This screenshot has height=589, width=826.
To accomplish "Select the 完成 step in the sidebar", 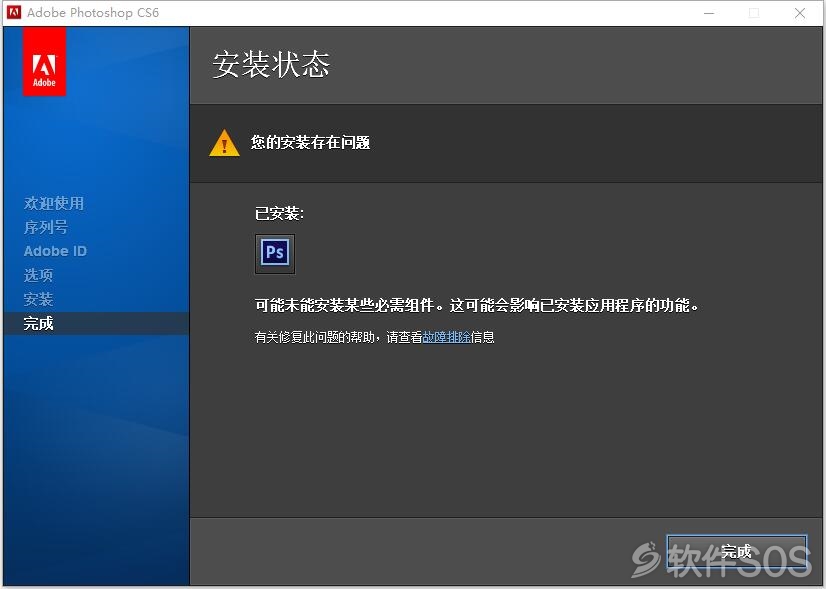I will tap(96, 323).
